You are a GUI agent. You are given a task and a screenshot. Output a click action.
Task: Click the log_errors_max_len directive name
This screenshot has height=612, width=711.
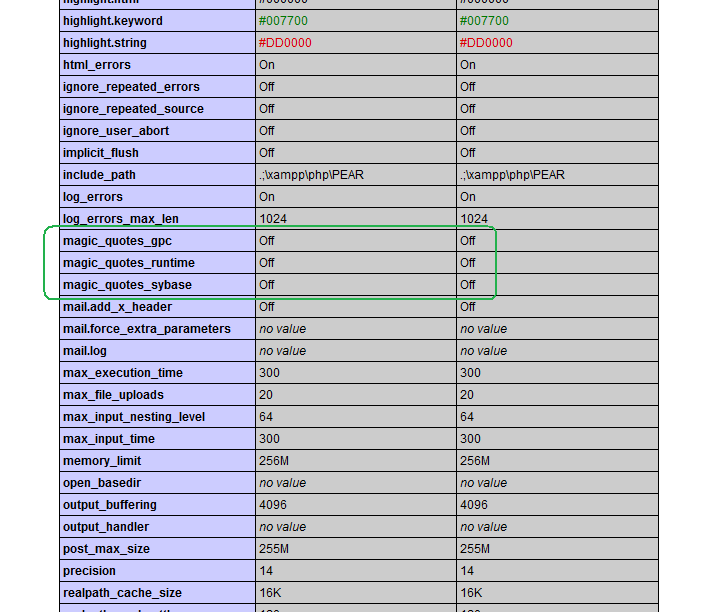(x=121, y=219)
